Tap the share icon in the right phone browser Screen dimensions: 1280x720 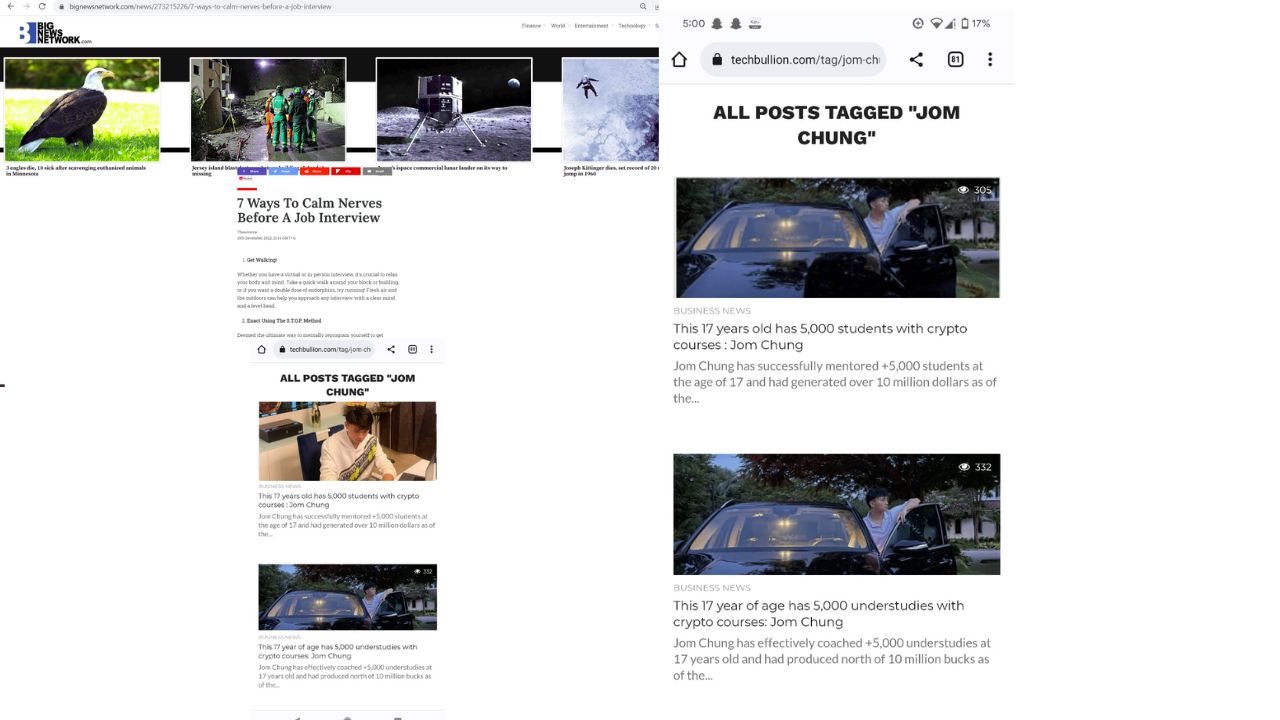[916, 60]
